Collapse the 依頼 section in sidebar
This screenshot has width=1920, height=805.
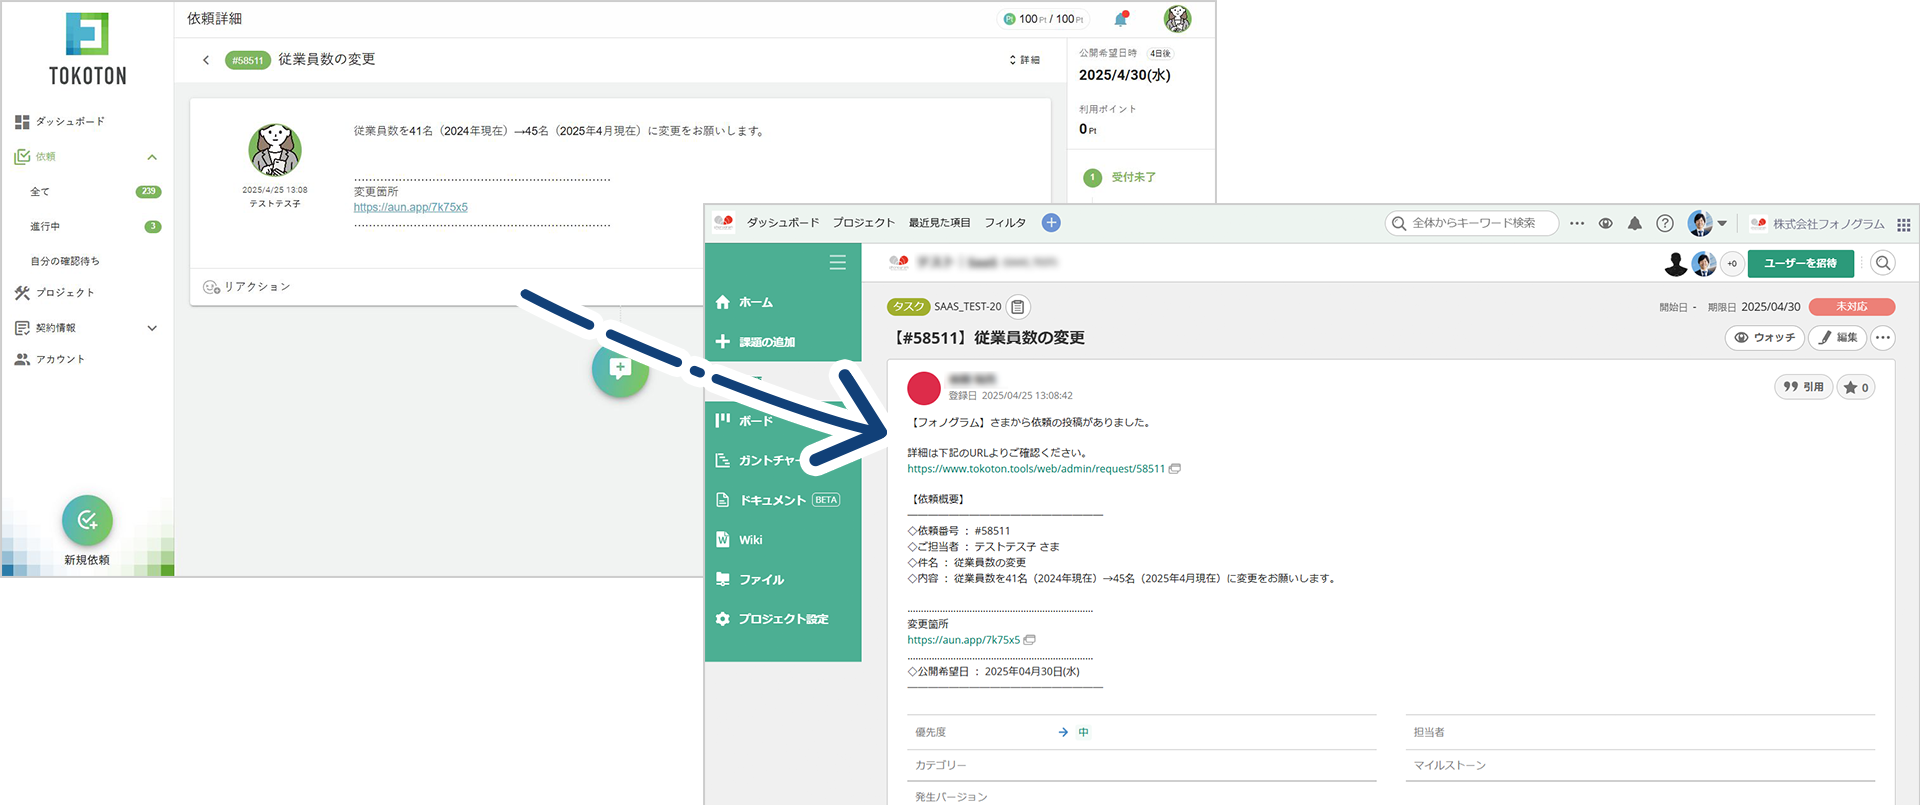pyautogui.click(x=152, y=157)
